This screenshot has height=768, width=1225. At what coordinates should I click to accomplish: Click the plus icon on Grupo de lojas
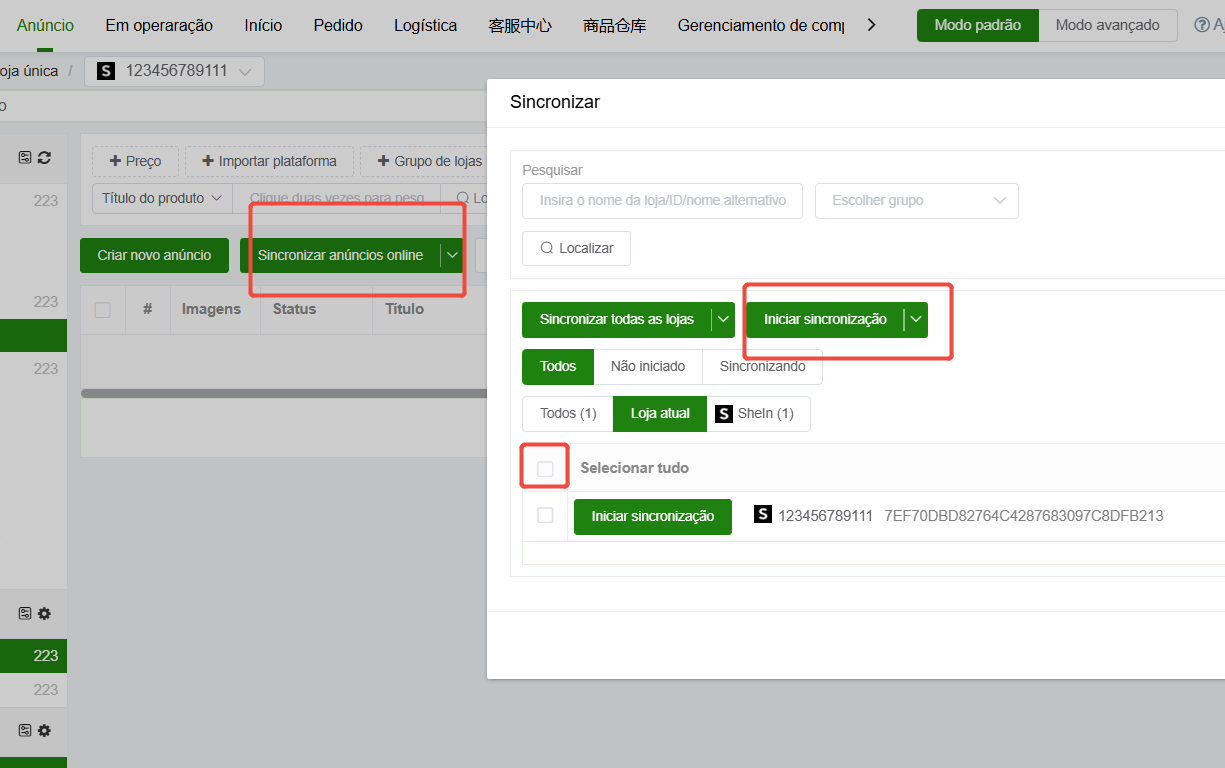coord(385,161)
